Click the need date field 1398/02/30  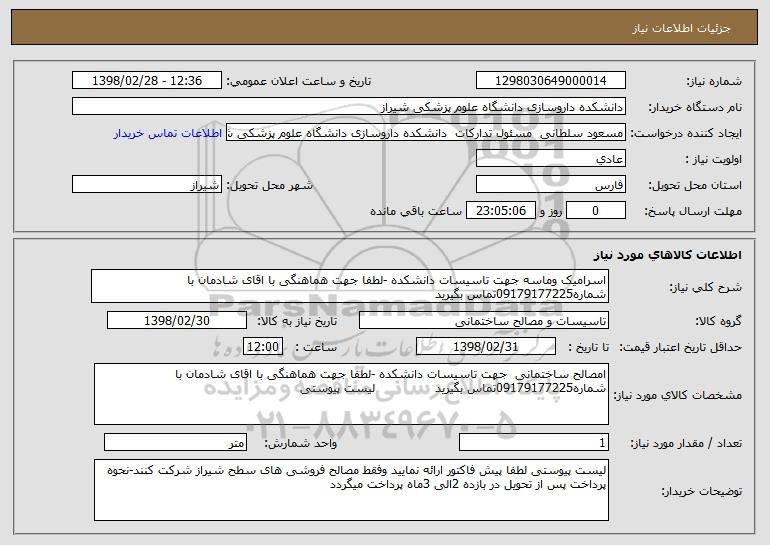click(177, 321)
